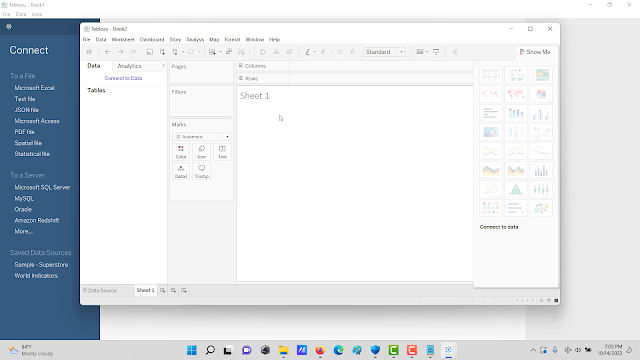Viewport: 640px width, 360px height.
Task: Open Microsoft Edge from the taskbar
Action: point(338,350)
